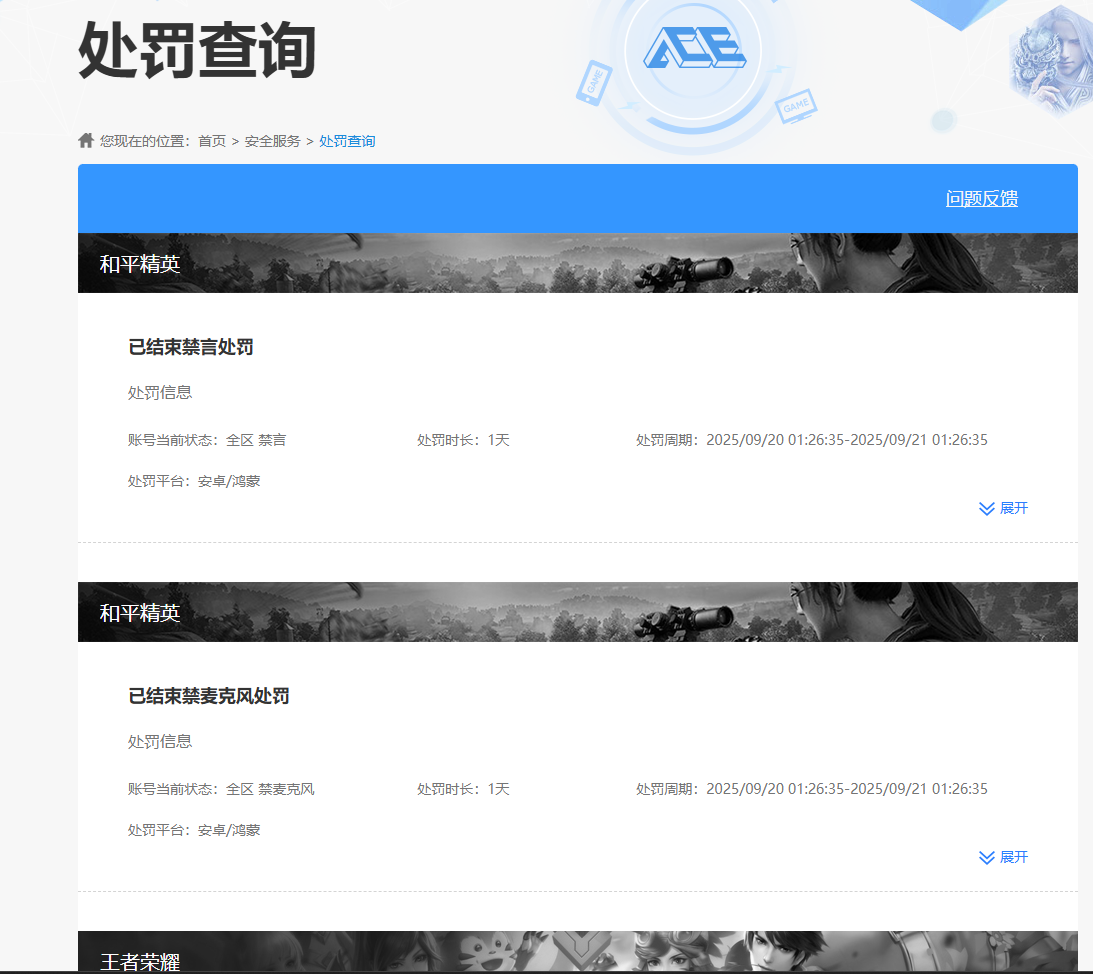Viewport: 1093px width, 974px height.
Task: Select the blue 处罚查询 breadcrumb item
Action: click(347, 141)
